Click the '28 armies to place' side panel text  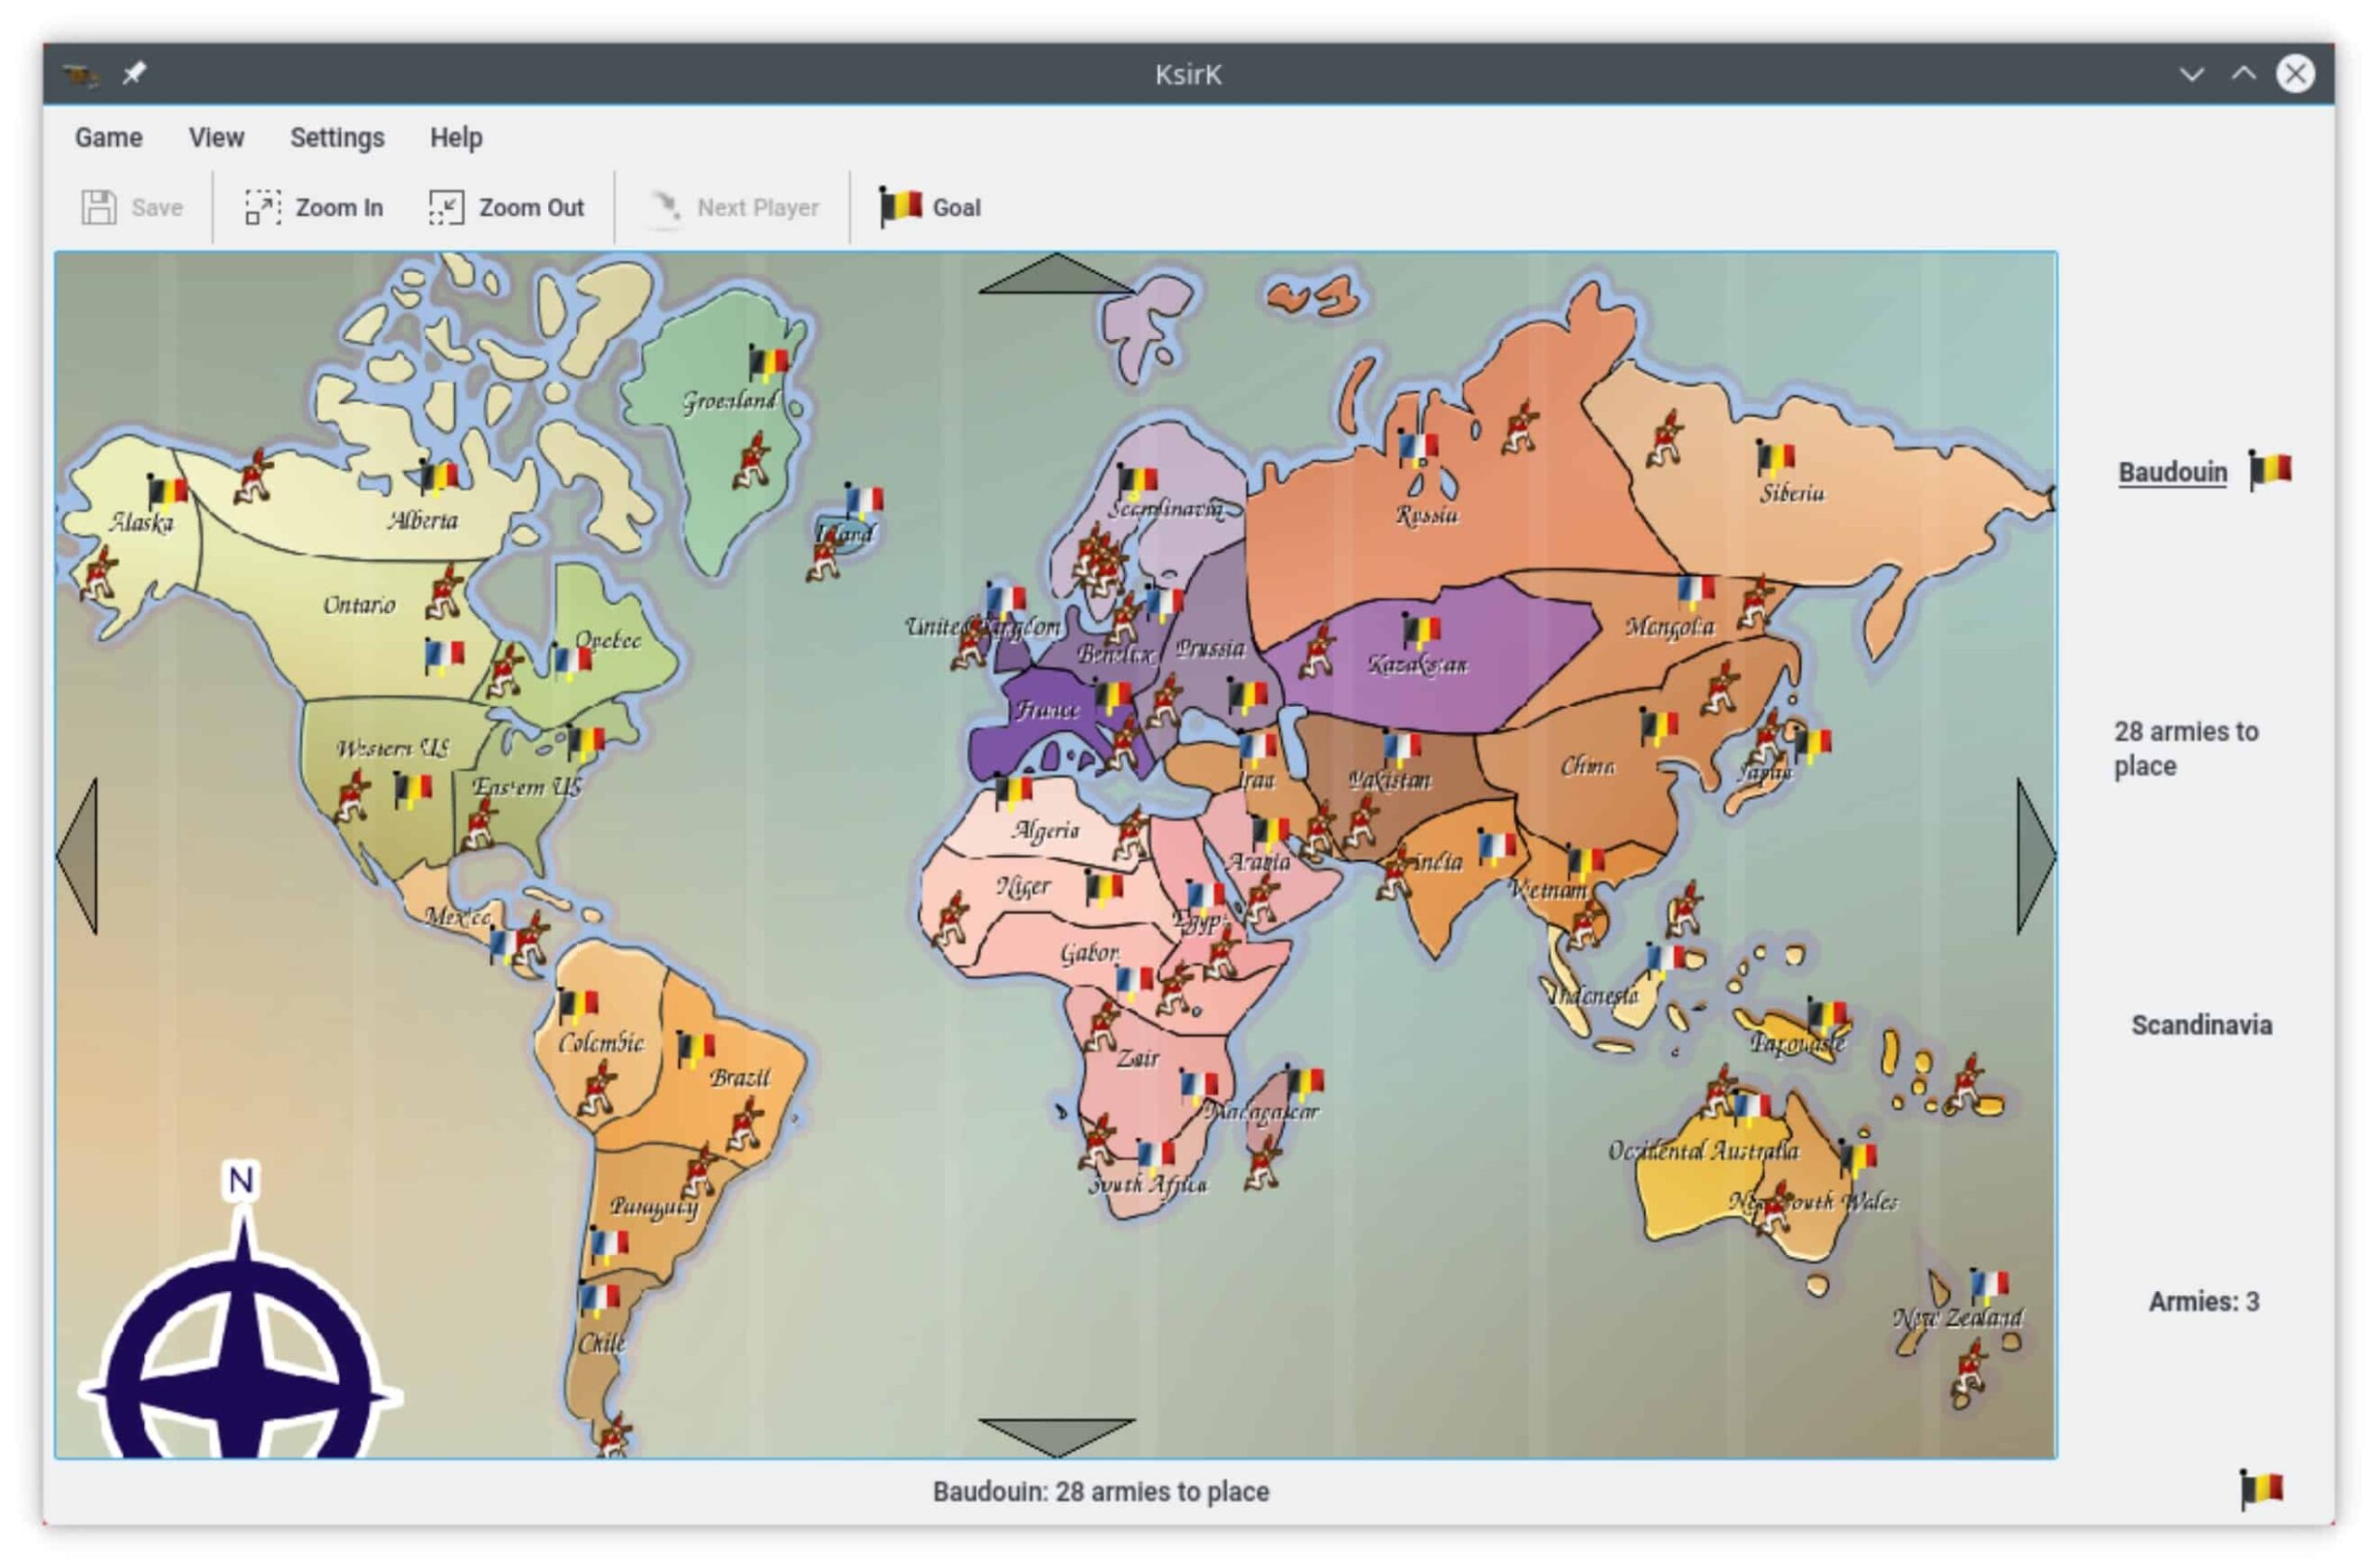pos(2185,748)
